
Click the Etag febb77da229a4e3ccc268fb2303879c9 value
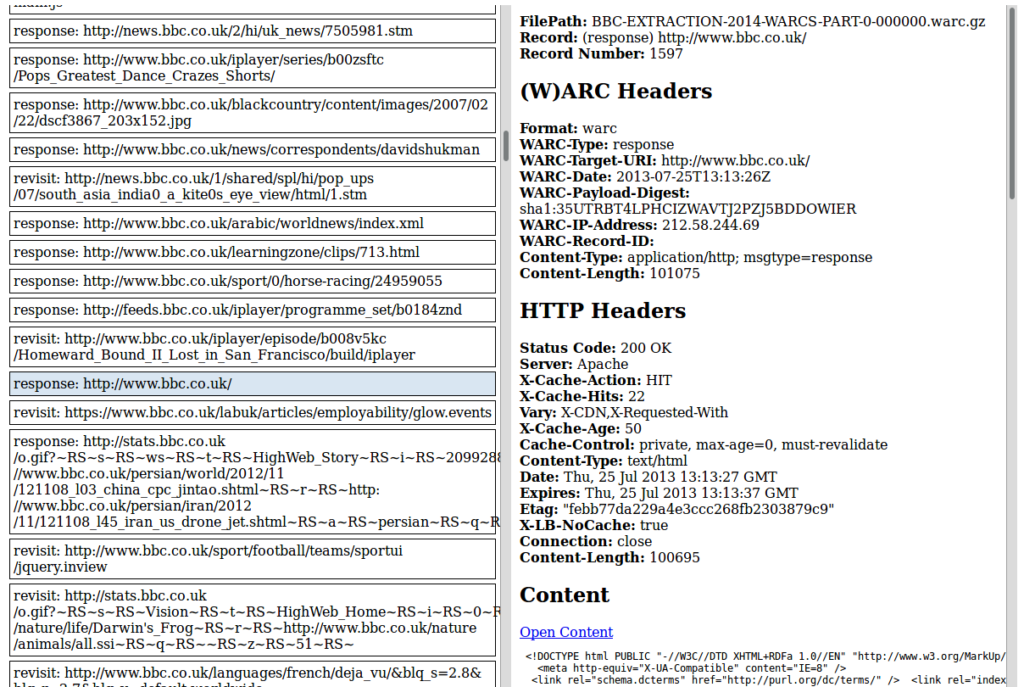coord(697,509)
